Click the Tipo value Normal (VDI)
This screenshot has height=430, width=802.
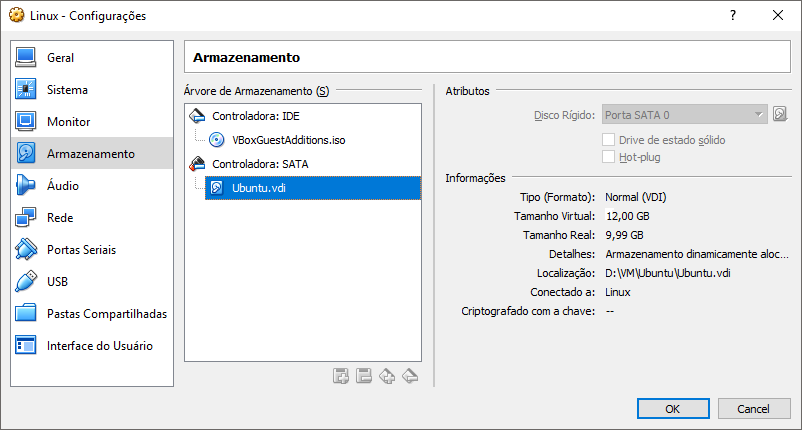[x=636, y=197]
